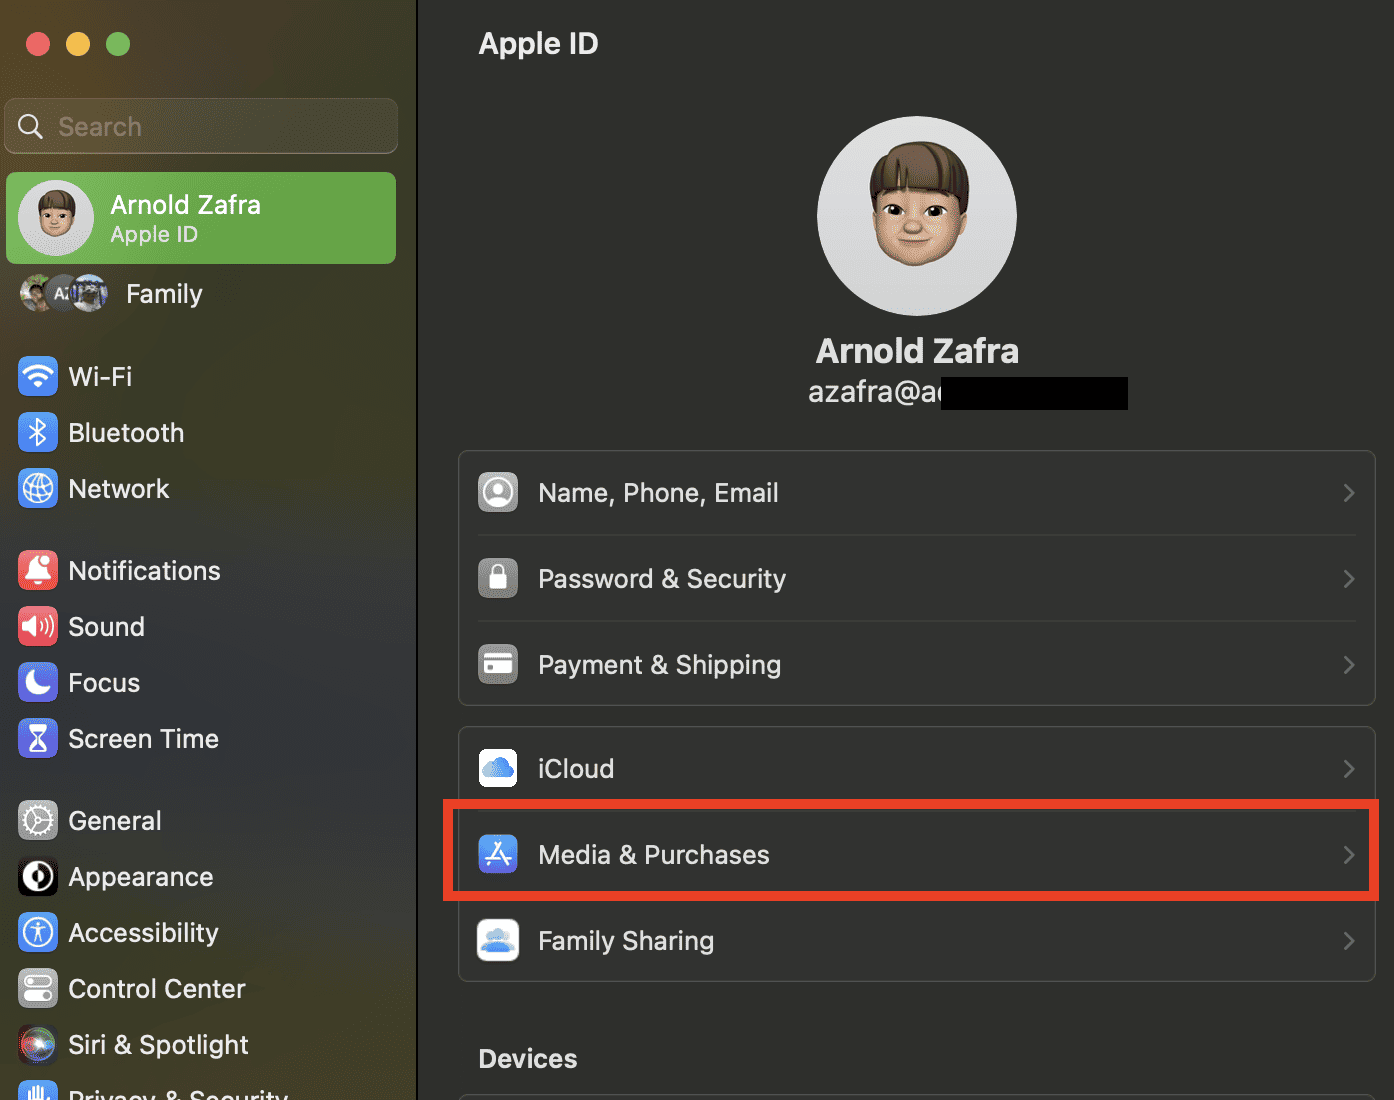
Task: Click the Media & Purchases App Store icon
Action: click(498, 855)
